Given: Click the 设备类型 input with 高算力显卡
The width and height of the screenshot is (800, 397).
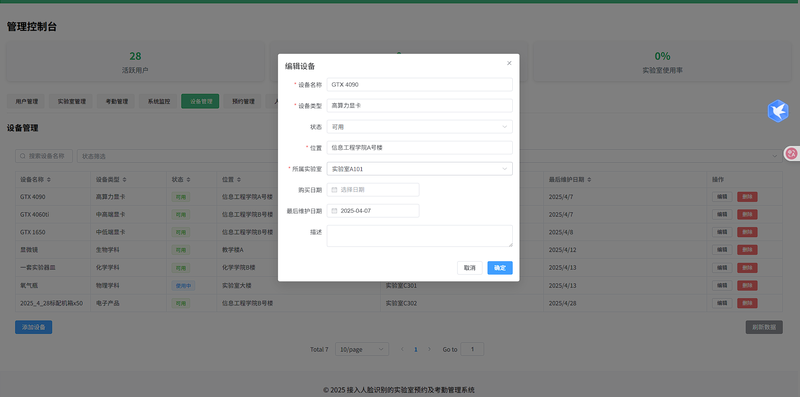Looking at the screenshot, I should coord(419,106).
